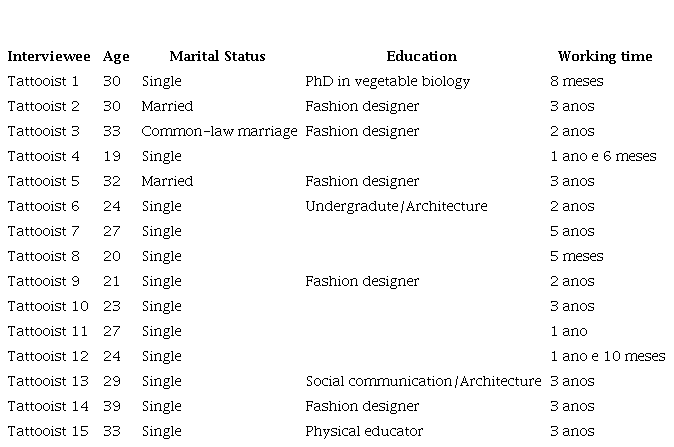The width and height of the screenshot is (674, 447).
Task: Click the Tattooist 4 row label
Action: pos(43,156)
